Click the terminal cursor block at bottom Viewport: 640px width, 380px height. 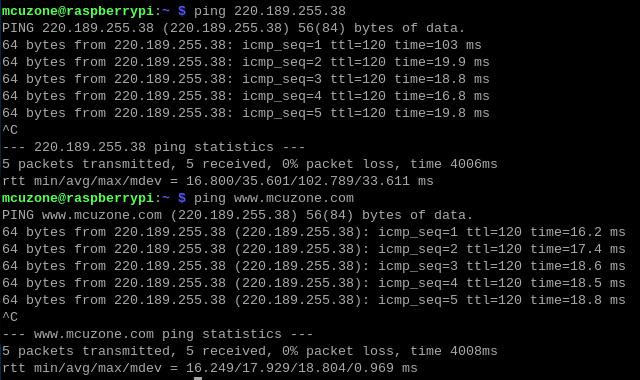point(198,378)
